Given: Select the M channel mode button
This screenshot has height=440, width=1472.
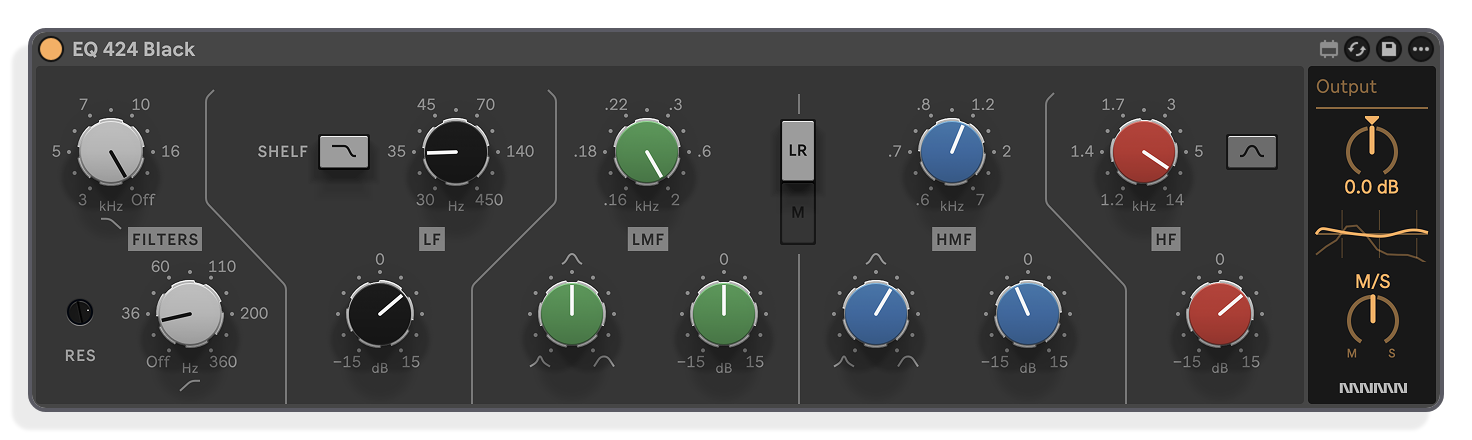Looking at the screenshot, I should 798,212.
